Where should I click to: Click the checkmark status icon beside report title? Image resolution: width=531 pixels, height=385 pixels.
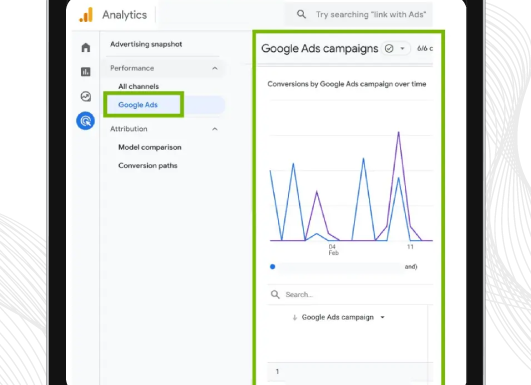(x=389, y=49)
